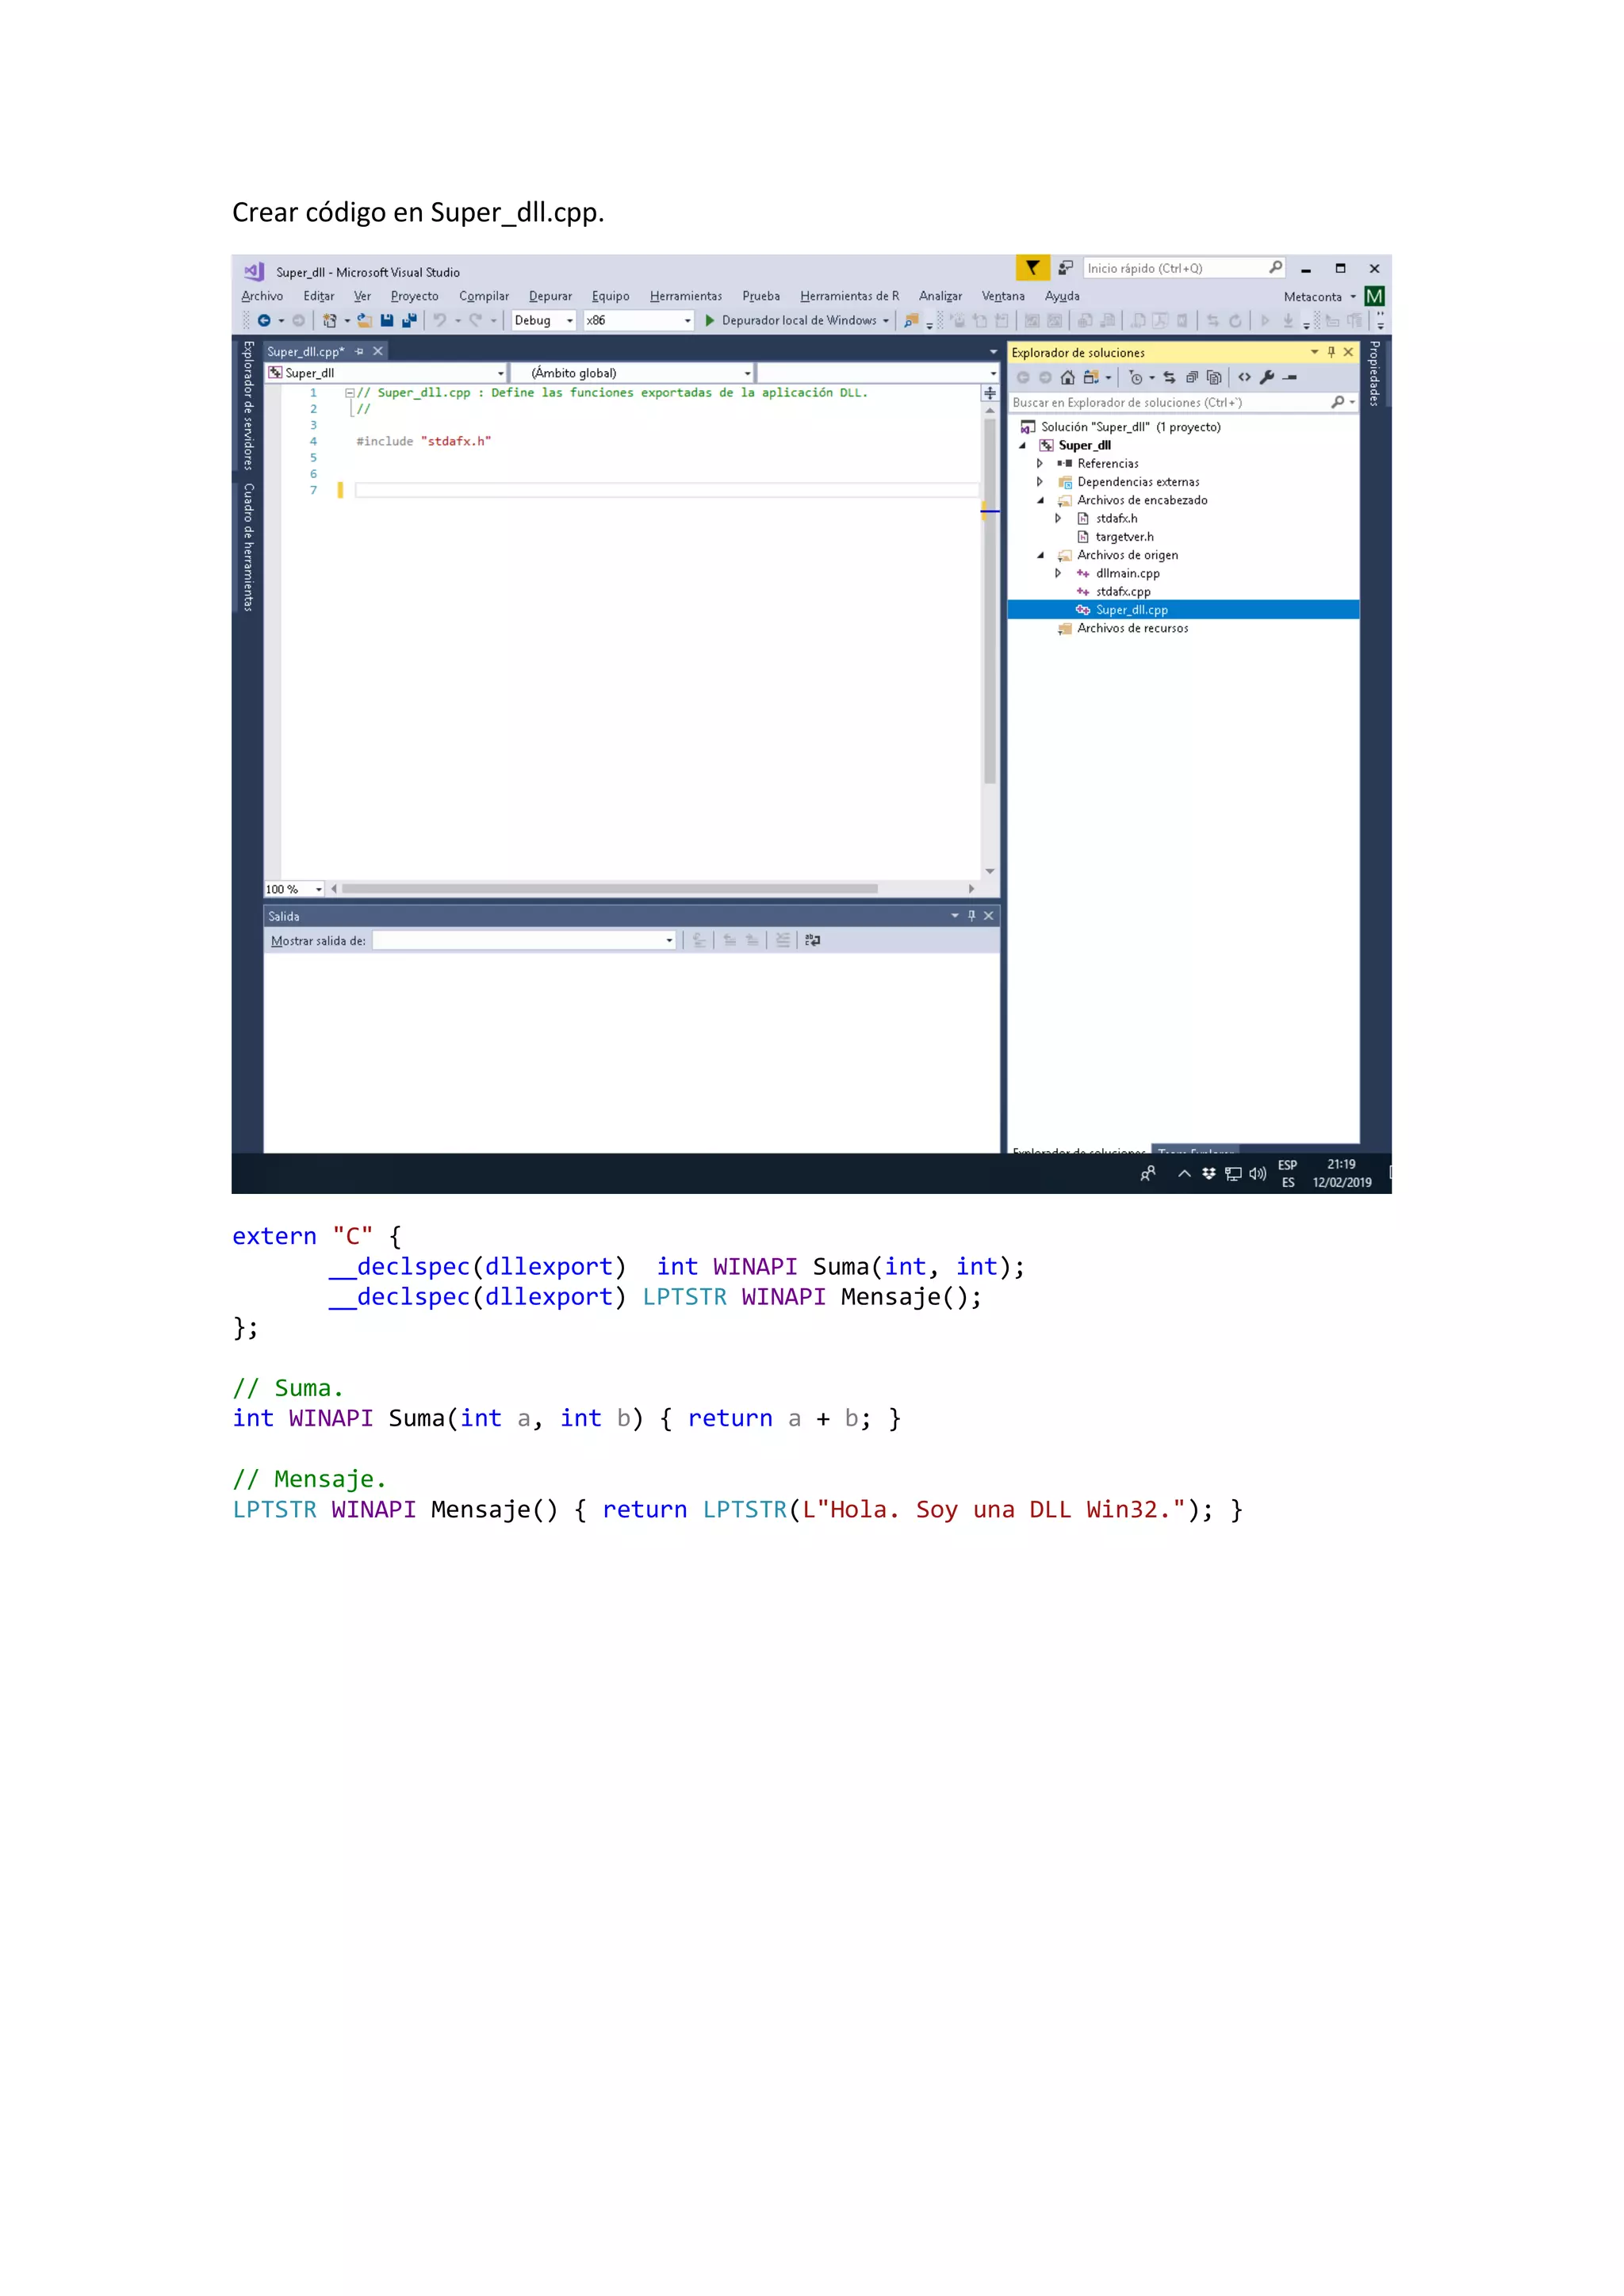Open the Explorador de servidores side tab
The height and width of the screenshot is (2296, 1624).
coord(248,406)
